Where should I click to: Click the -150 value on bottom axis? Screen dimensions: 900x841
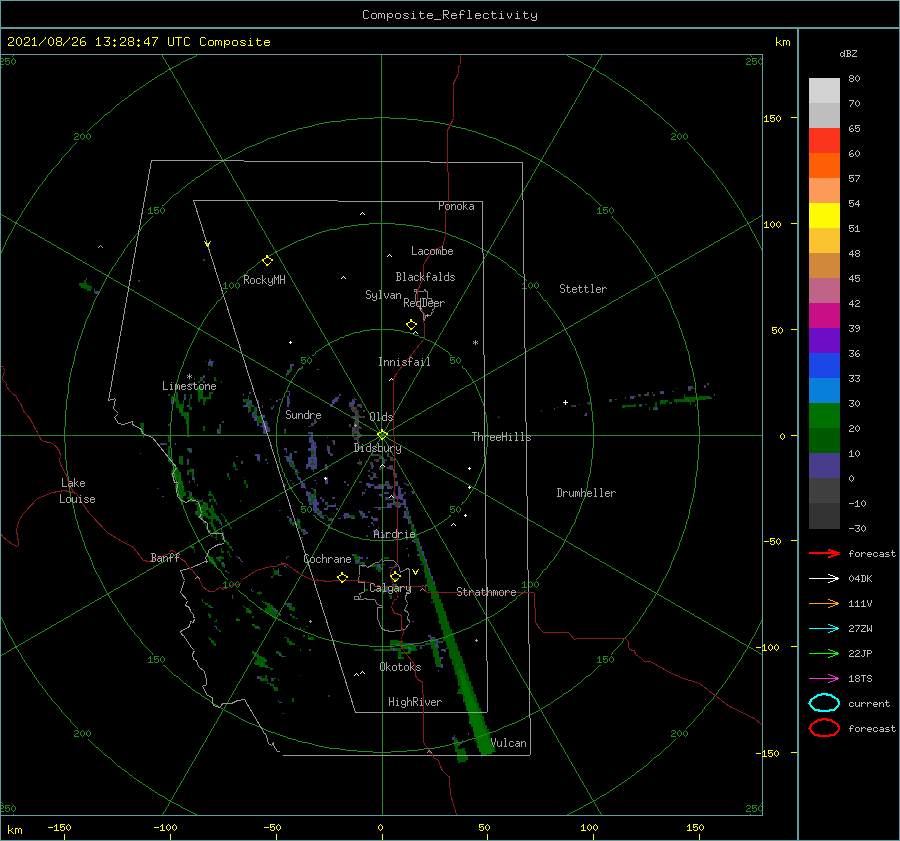(x=59, y=827)
